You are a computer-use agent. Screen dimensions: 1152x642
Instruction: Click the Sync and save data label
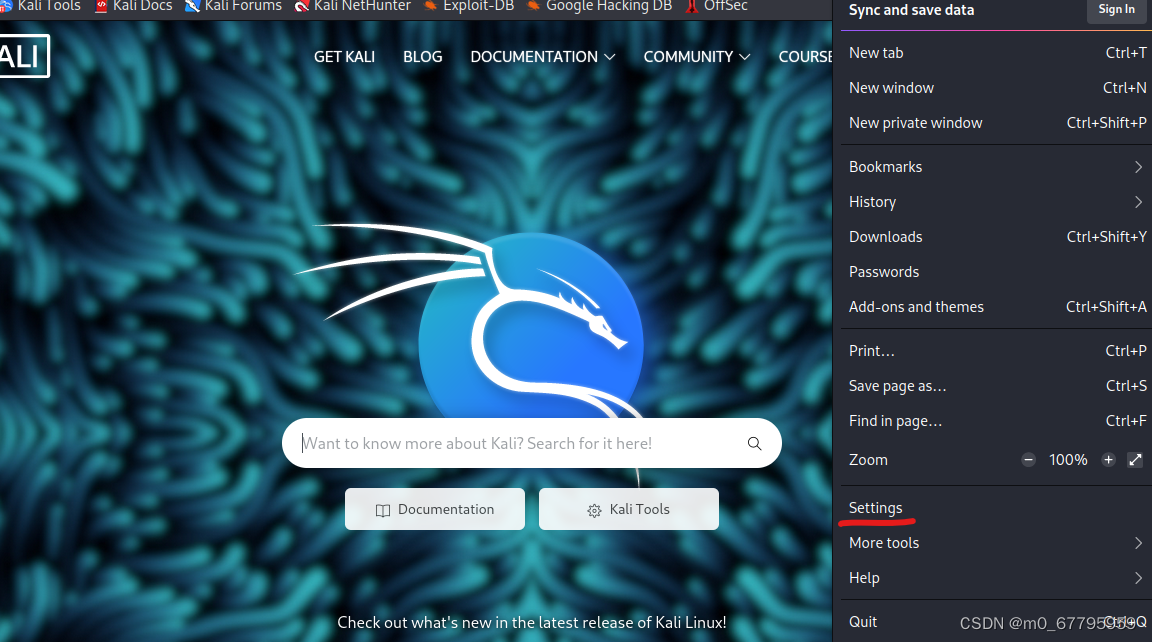[911, 10]
